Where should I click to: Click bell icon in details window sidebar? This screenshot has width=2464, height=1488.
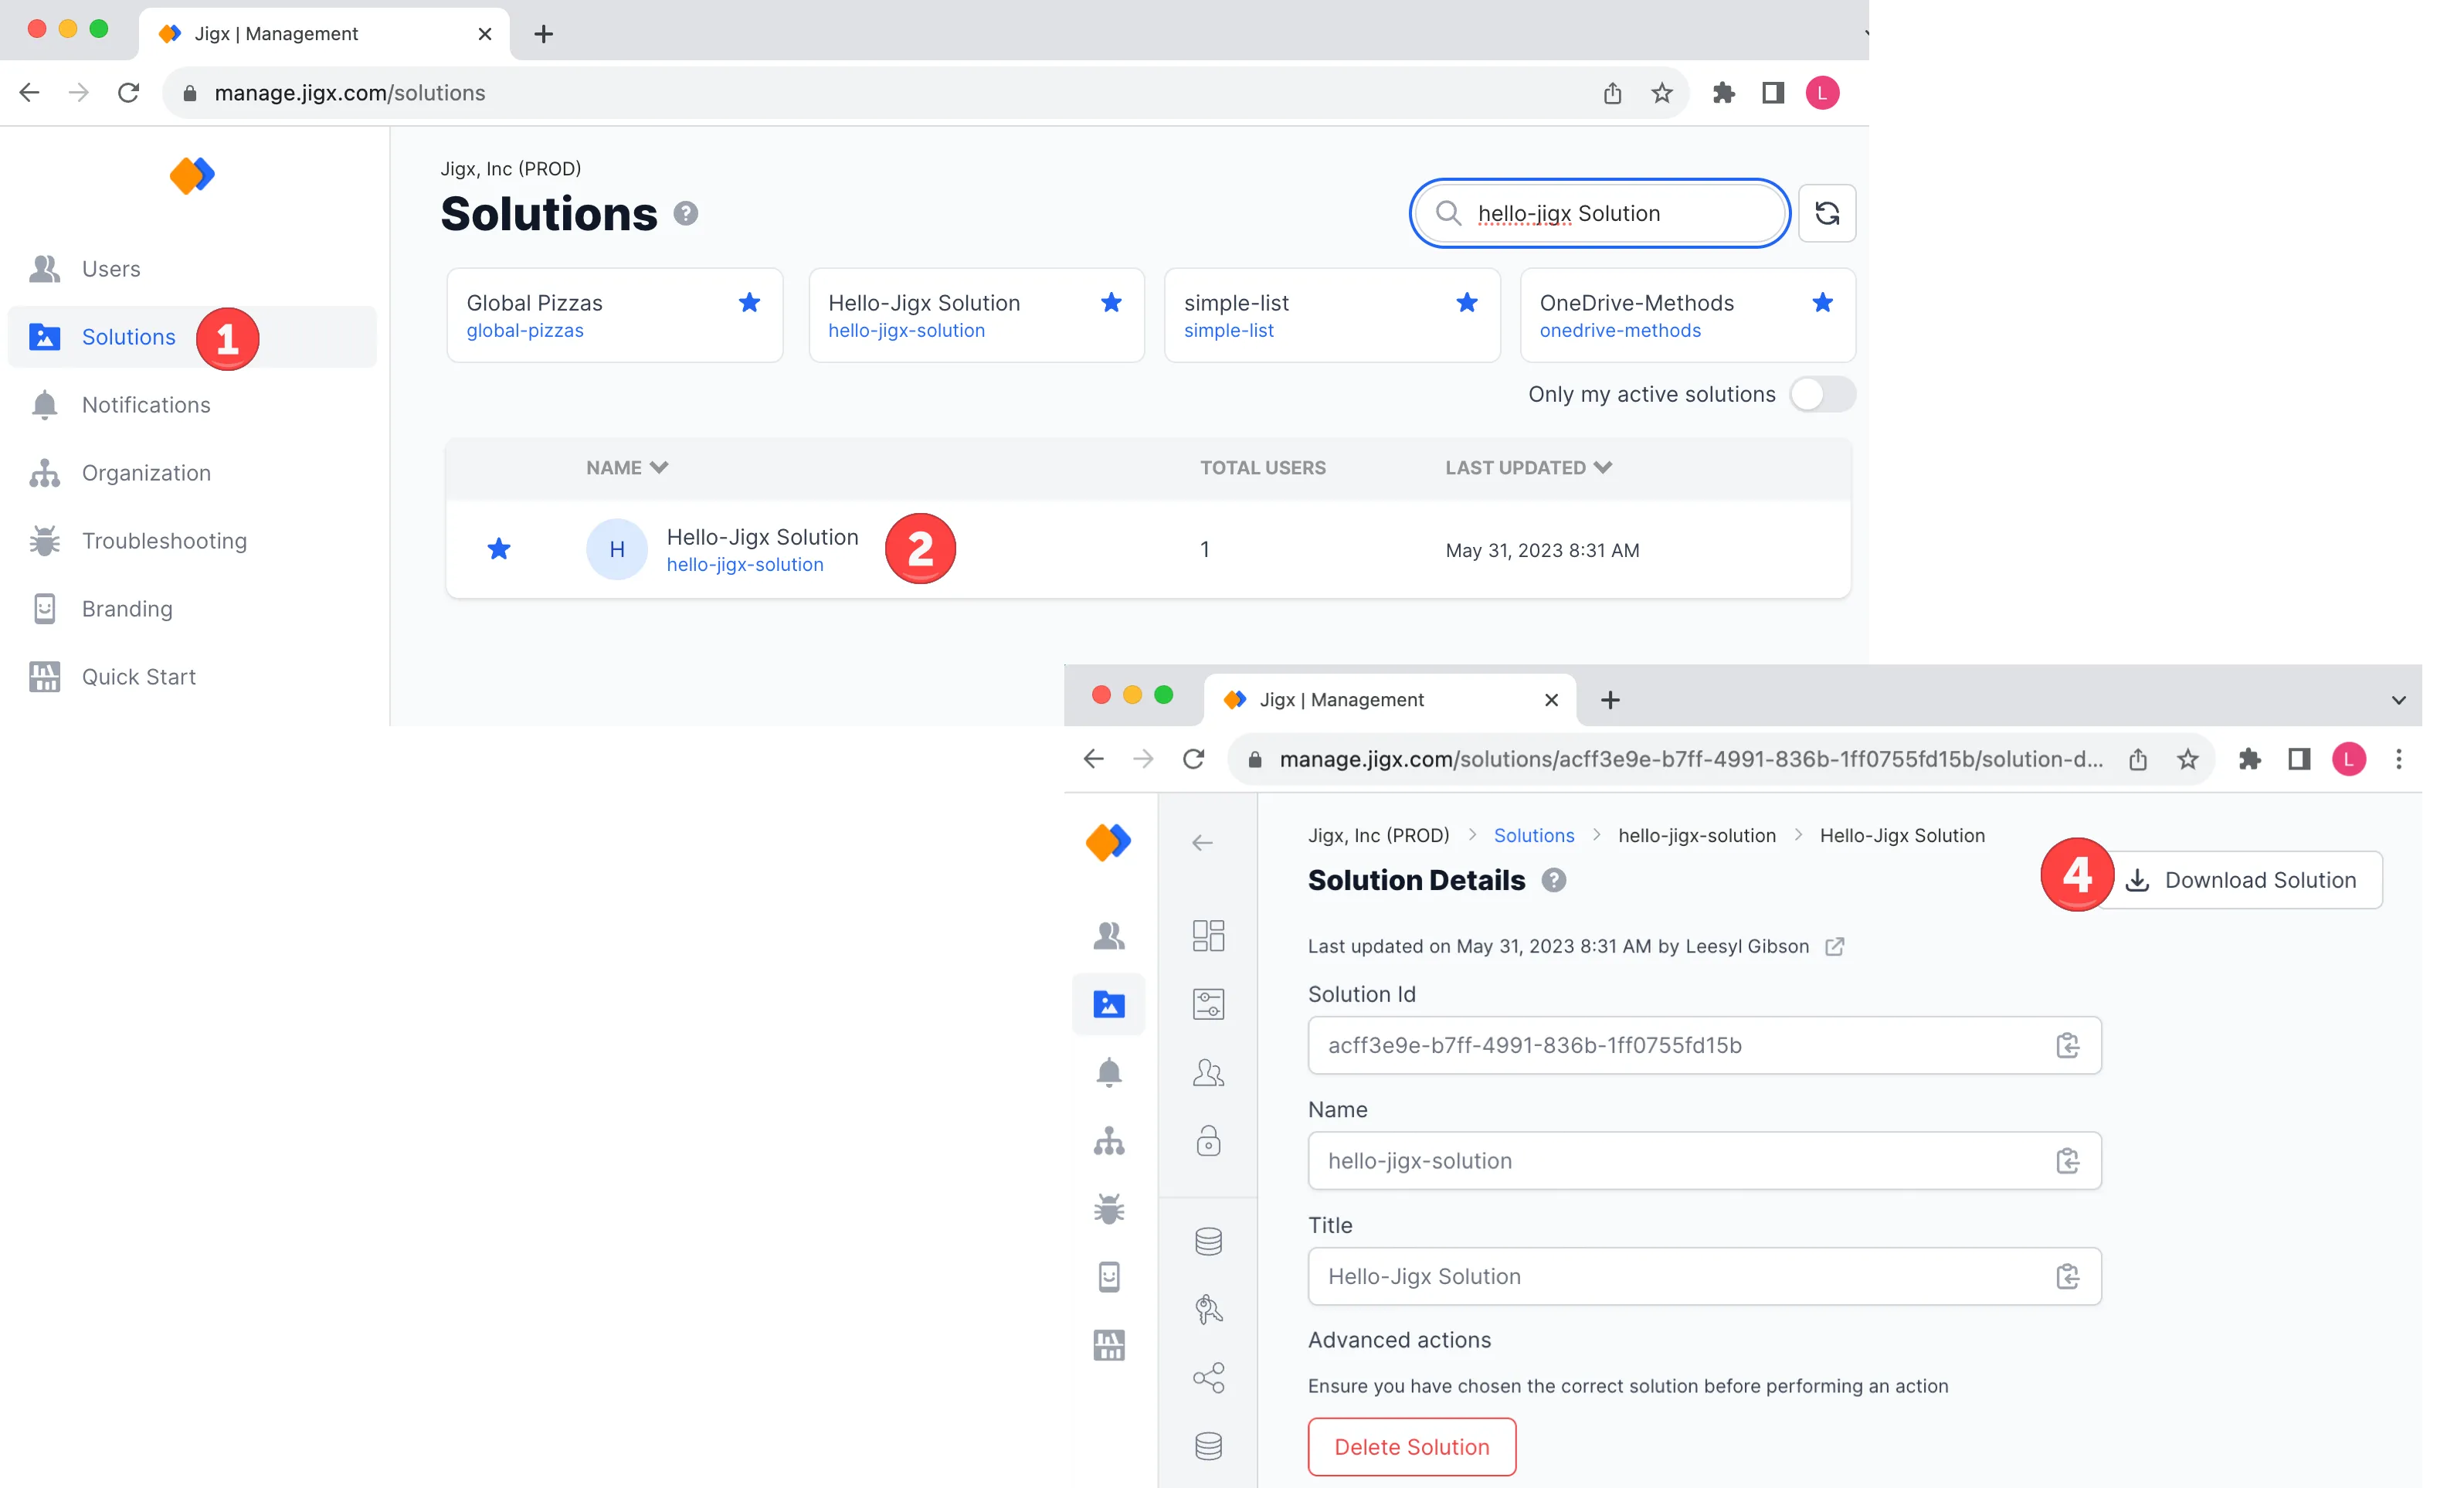1109,1072
